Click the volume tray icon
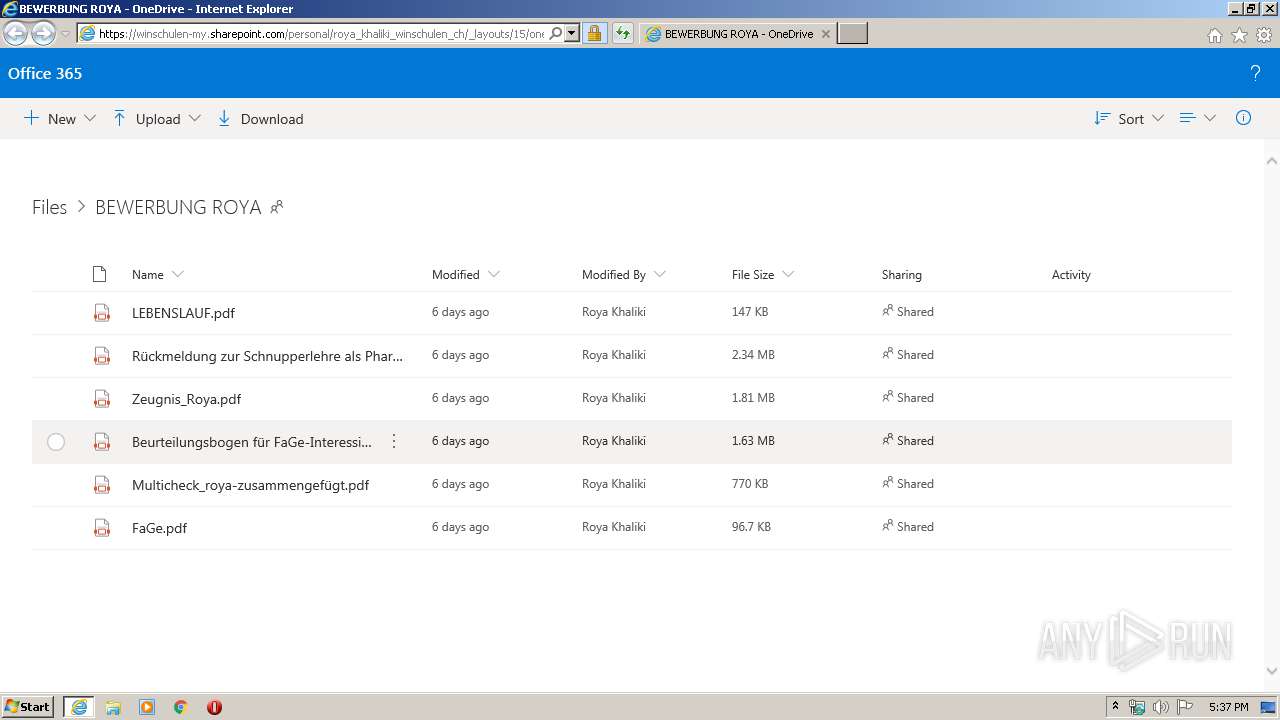 click(1161, 707)
